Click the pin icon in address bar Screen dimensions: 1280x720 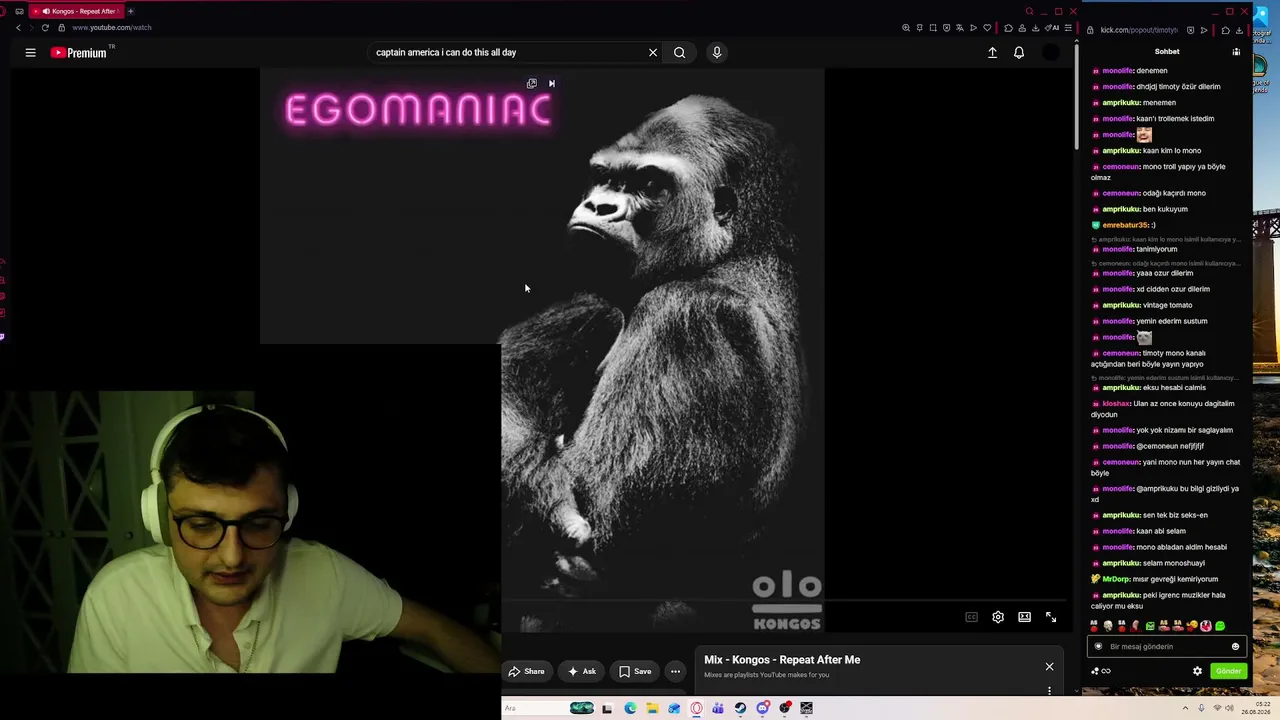[x=920, y=28]
